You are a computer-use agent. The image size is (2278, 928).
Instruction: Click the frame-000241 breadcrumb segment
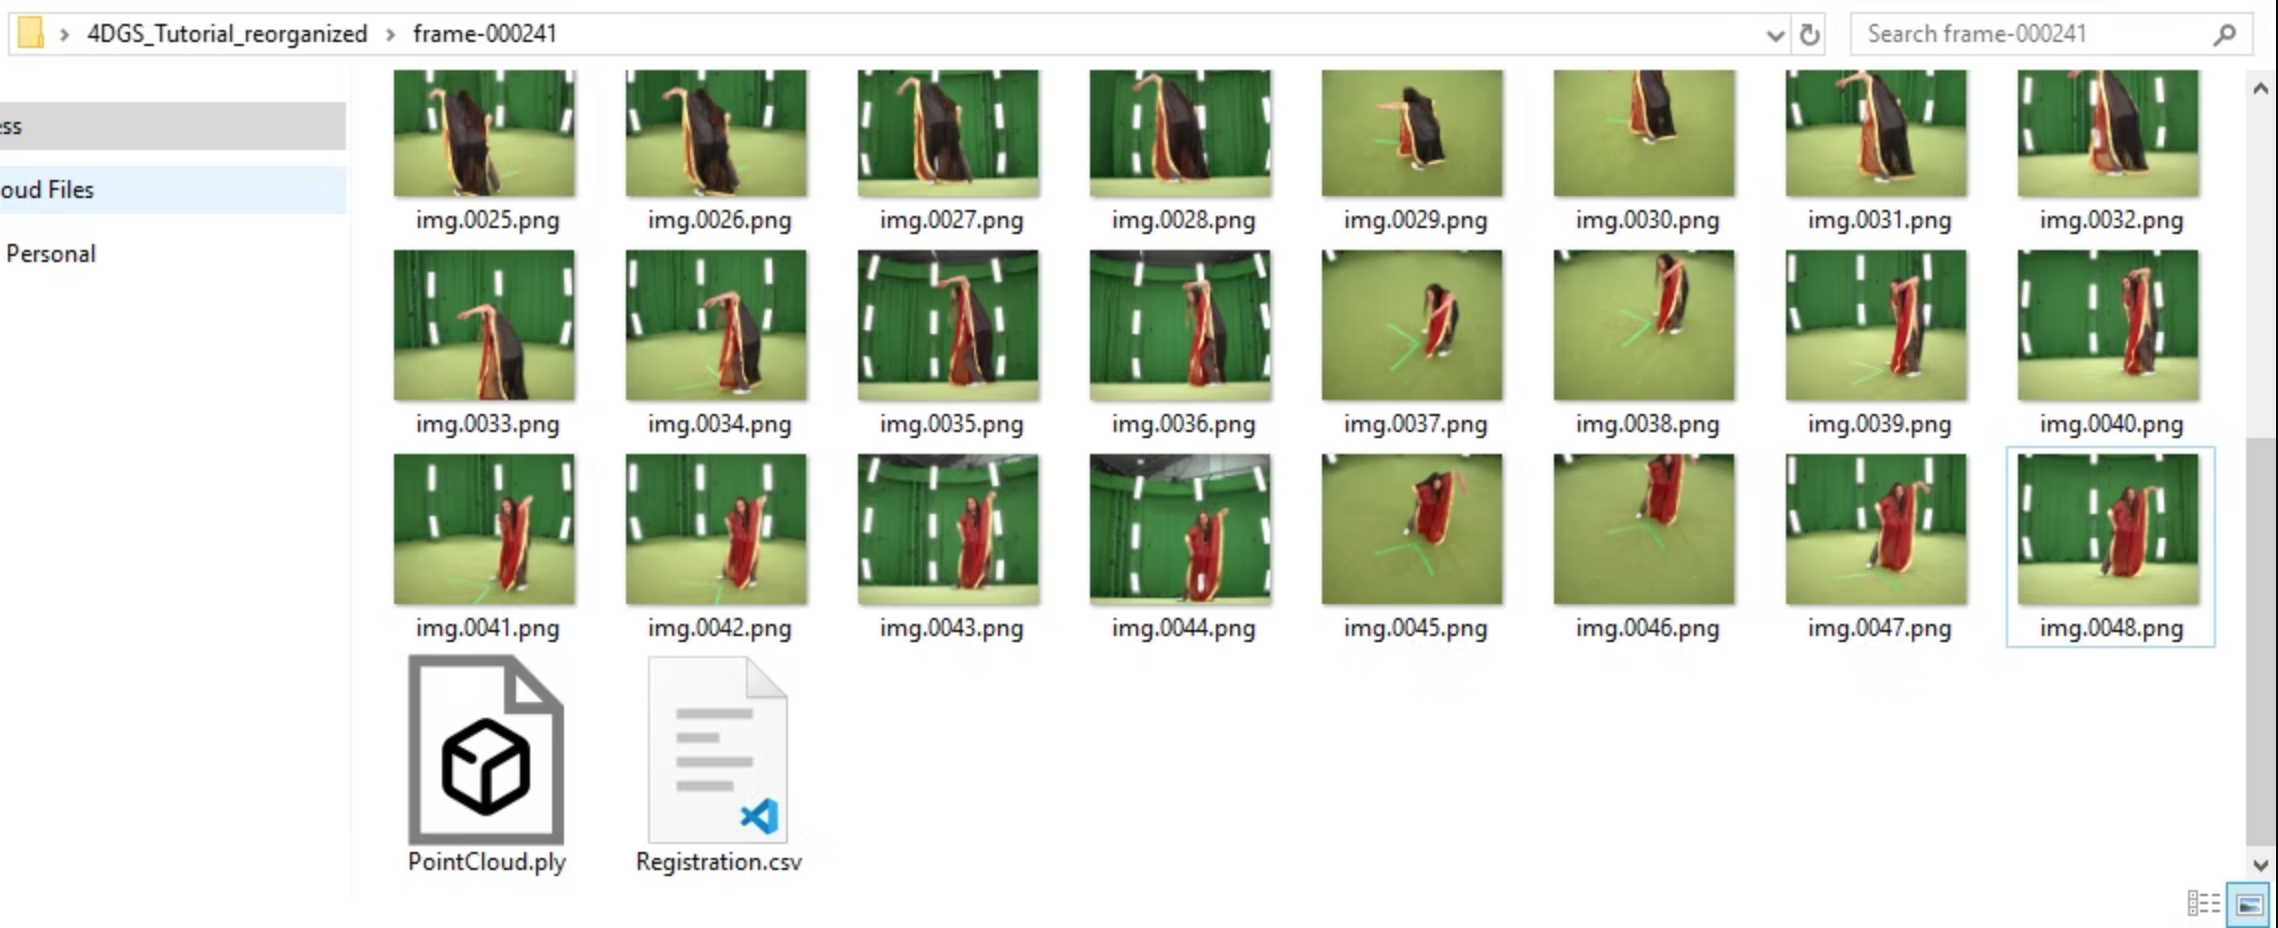point(485,34)
